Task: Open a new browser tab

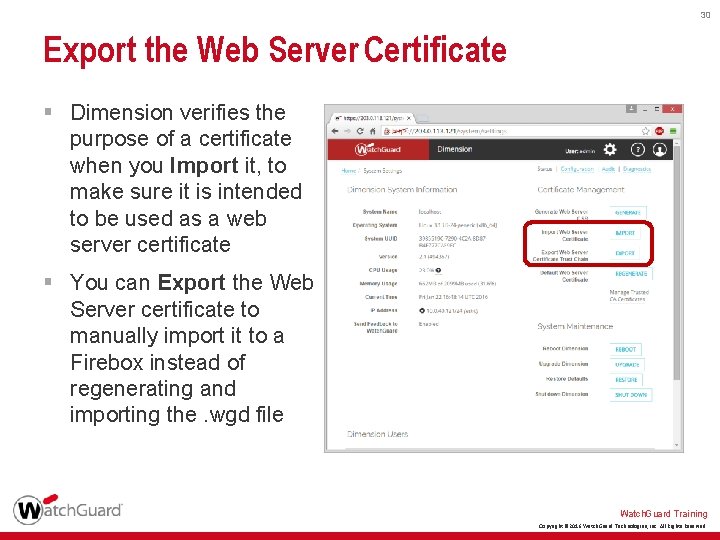Action: tap(422, 118)
